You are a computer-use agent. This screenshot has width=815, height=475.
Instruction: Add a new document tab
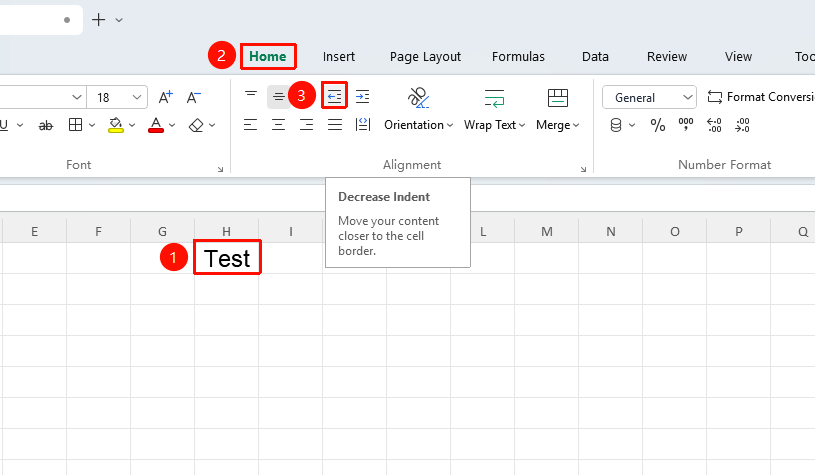pos(98,20)
